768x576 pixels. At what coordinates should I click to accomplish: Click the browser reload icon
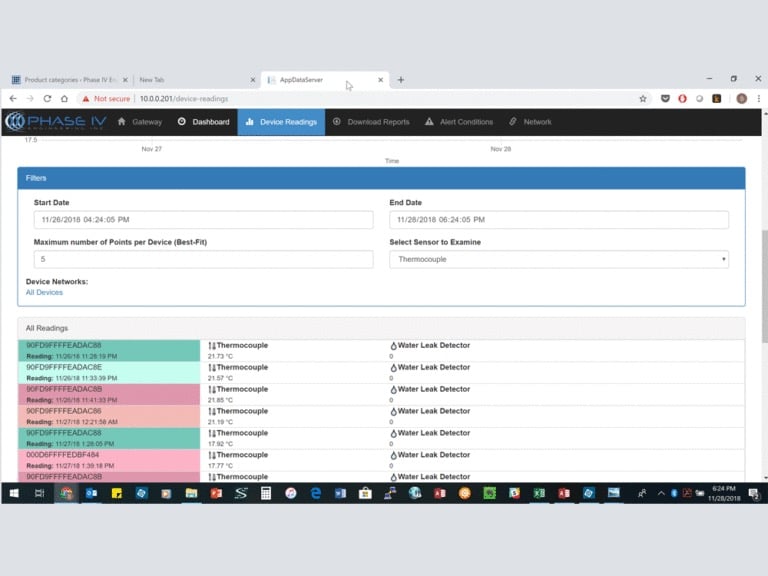(47, 99)
